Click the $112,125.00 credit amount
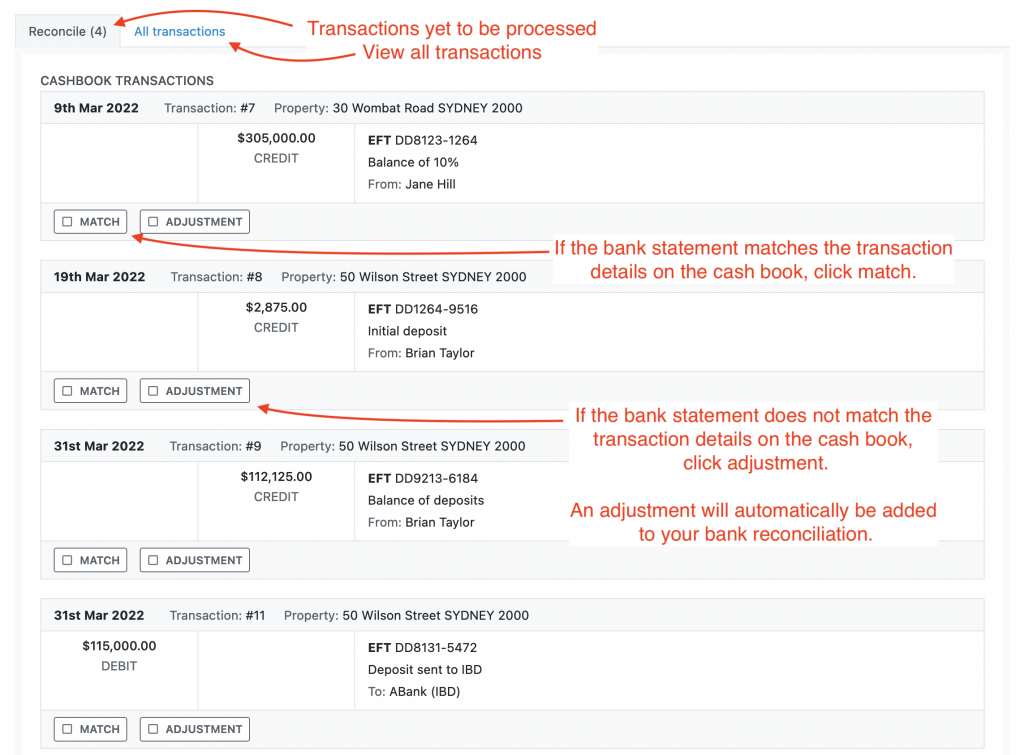Viewport: 1024px width, 755px height. (276, 477)
